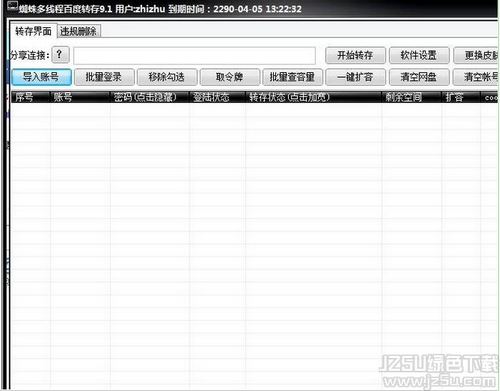Click the 剩余空间 column header
The image size is (500, 391).
pyautogui.click(x=411, y=97)
